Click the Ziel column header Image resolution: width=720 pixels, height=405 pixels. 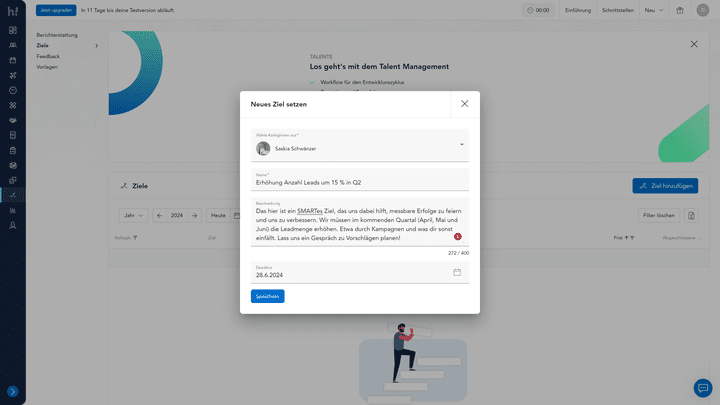point(212,238)
